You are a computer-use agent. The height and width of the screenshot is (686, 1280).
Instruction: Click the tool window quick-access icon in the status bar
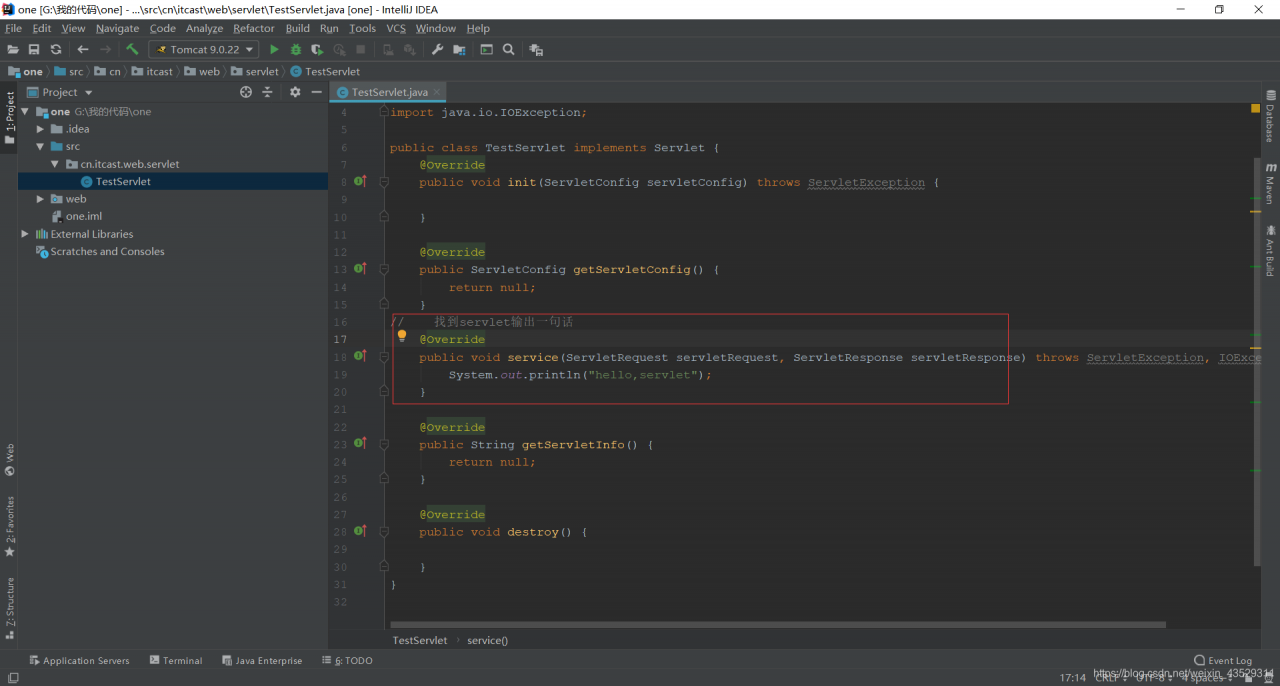pyautogui.click(x=13, y=677)
